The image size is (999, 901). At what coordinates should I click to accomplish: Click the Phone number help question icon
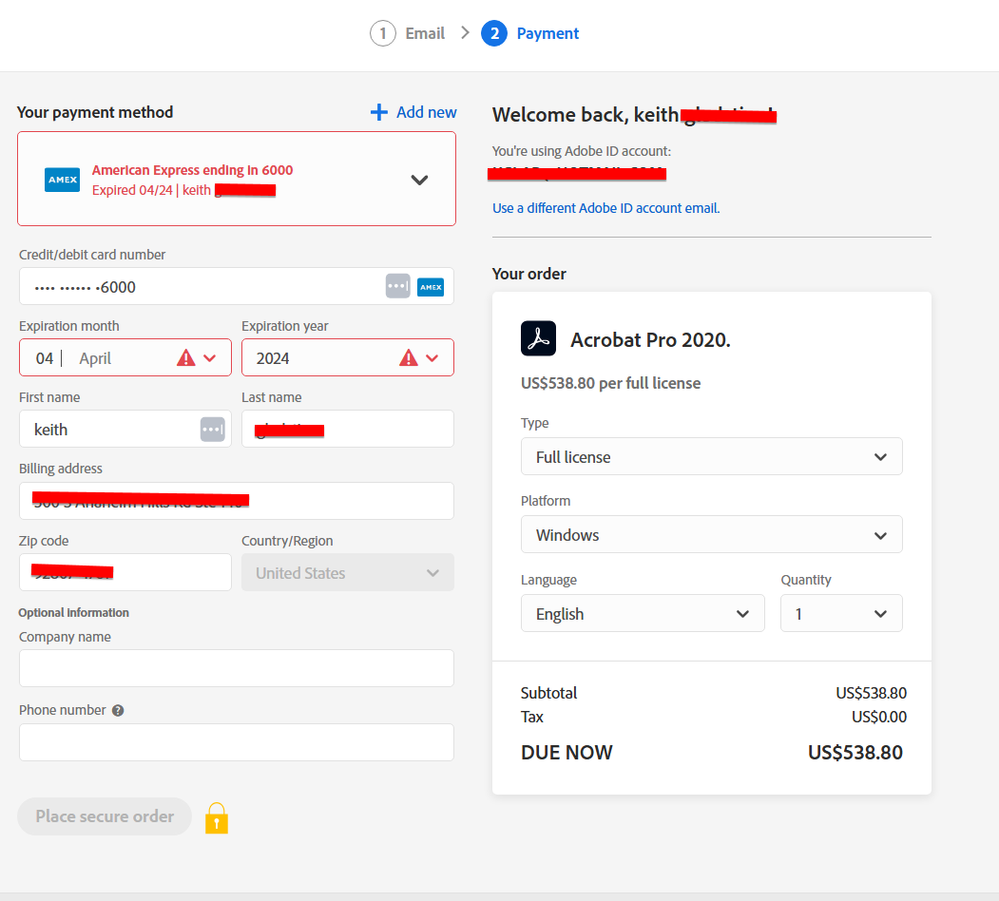click(x=118, y=710)
